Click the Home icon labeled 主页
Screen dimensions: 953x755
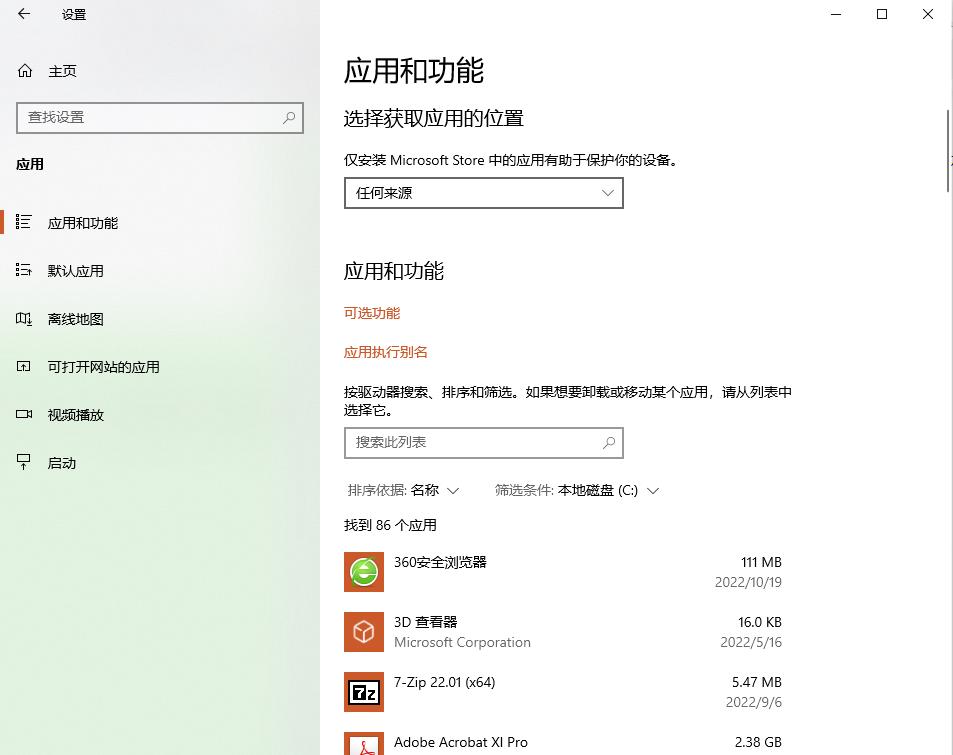24,70
